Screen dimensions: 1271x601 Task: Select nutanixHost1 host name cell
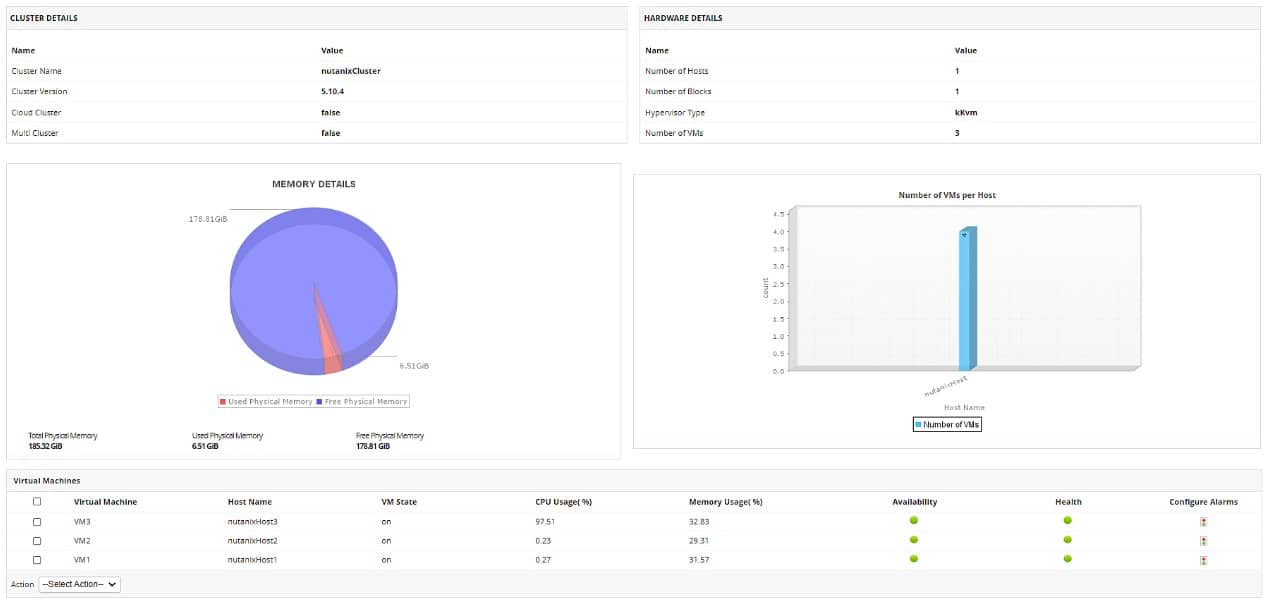pos(252,560)
